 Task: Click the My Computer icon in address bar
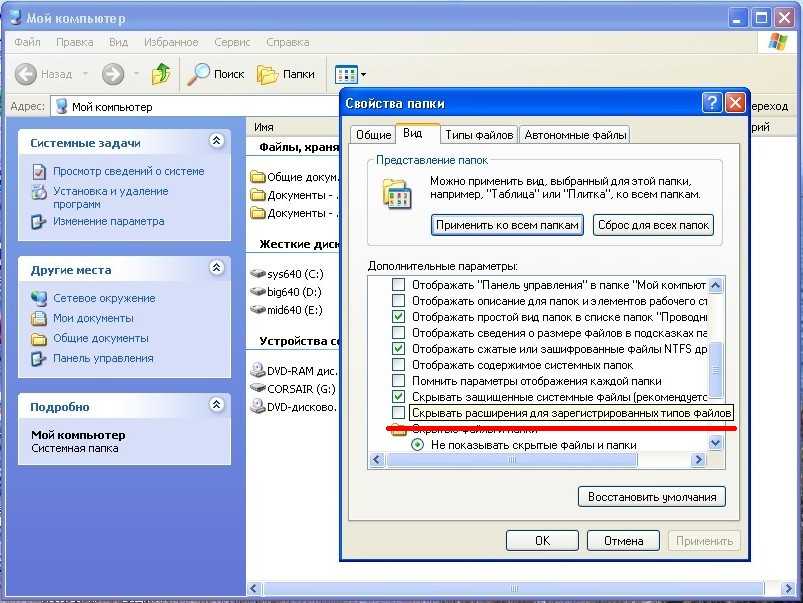62,107
